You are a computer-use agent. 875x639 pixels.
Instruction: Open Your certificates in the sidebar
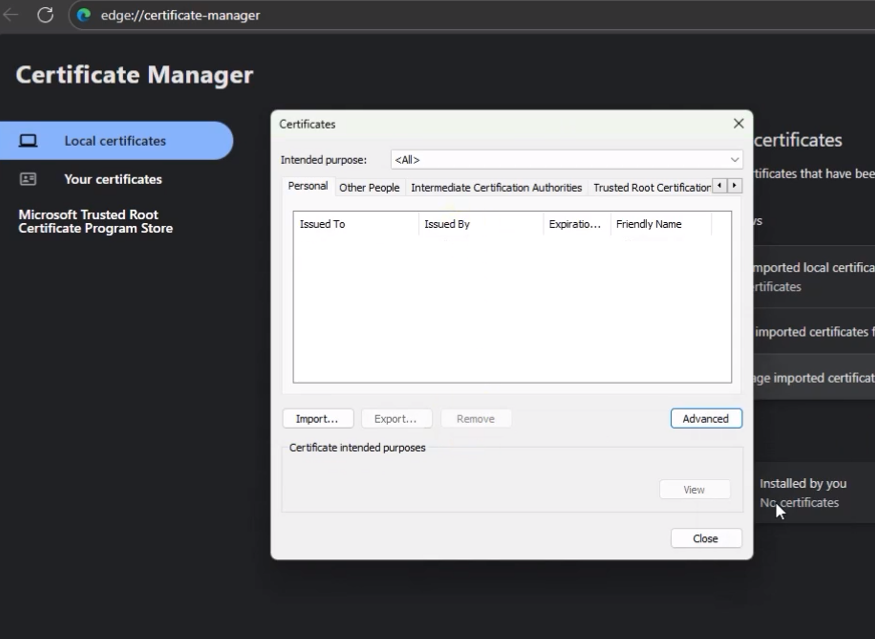pyautogui.click(x=113, y=179)
